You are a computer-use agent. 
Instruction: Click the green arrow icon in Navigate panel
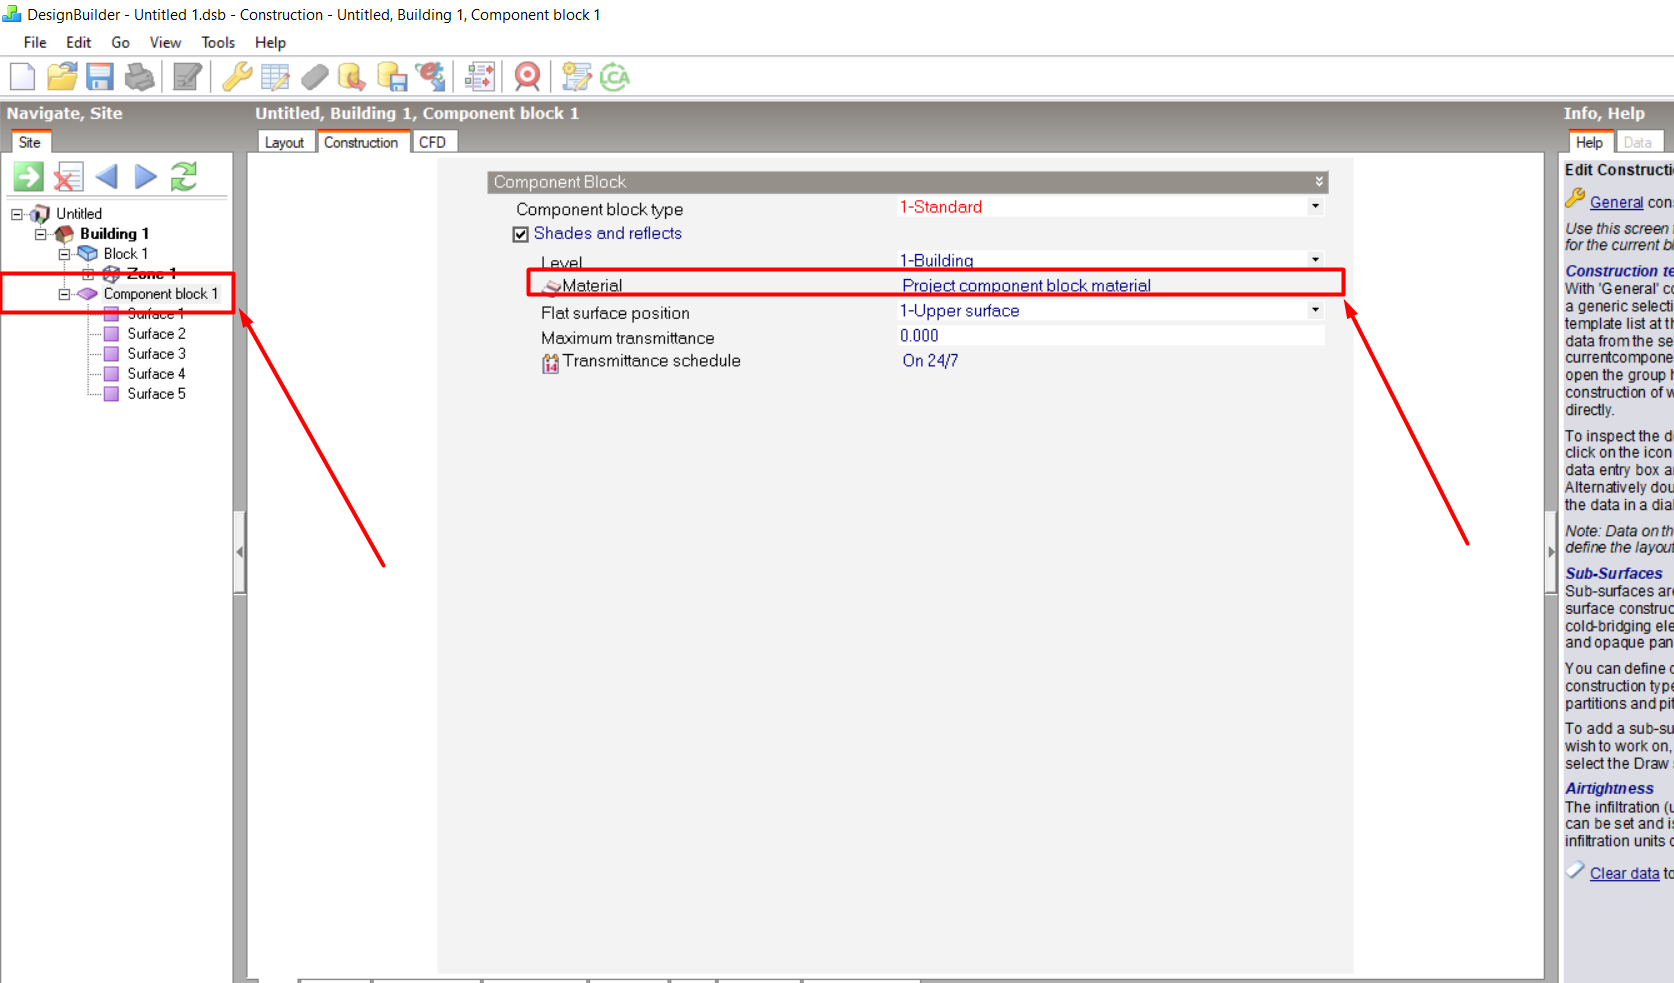(28, 177)
